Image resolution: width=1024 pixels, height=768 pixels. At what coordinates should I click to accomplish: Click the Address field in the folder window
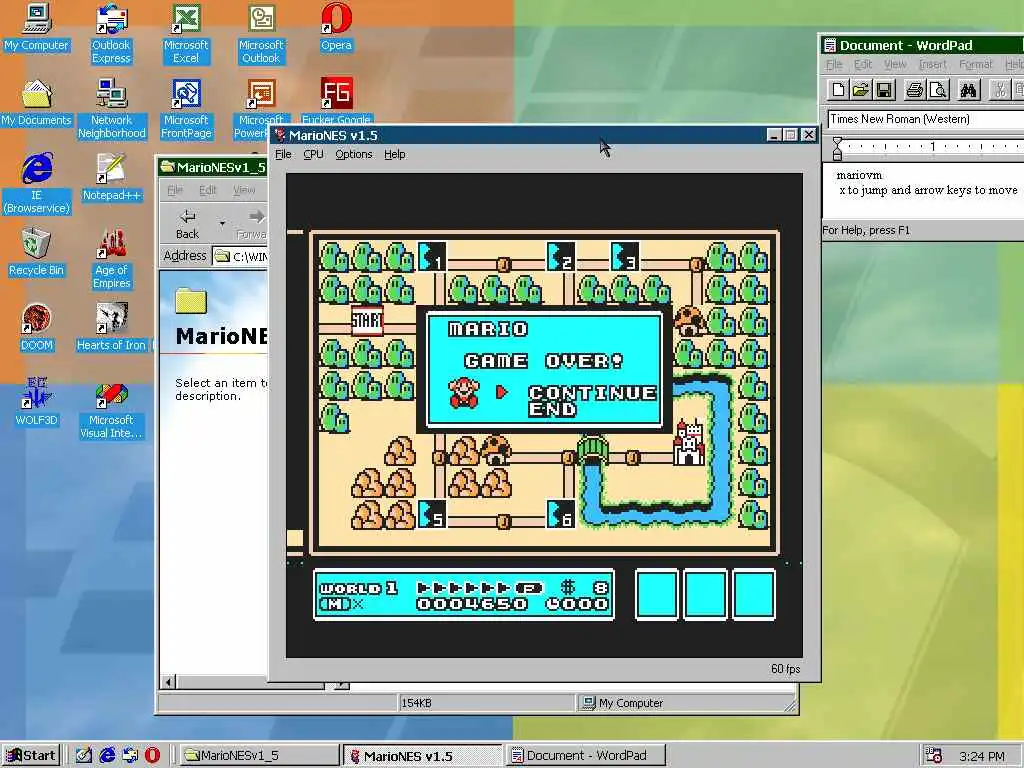[x=240, y=256]
